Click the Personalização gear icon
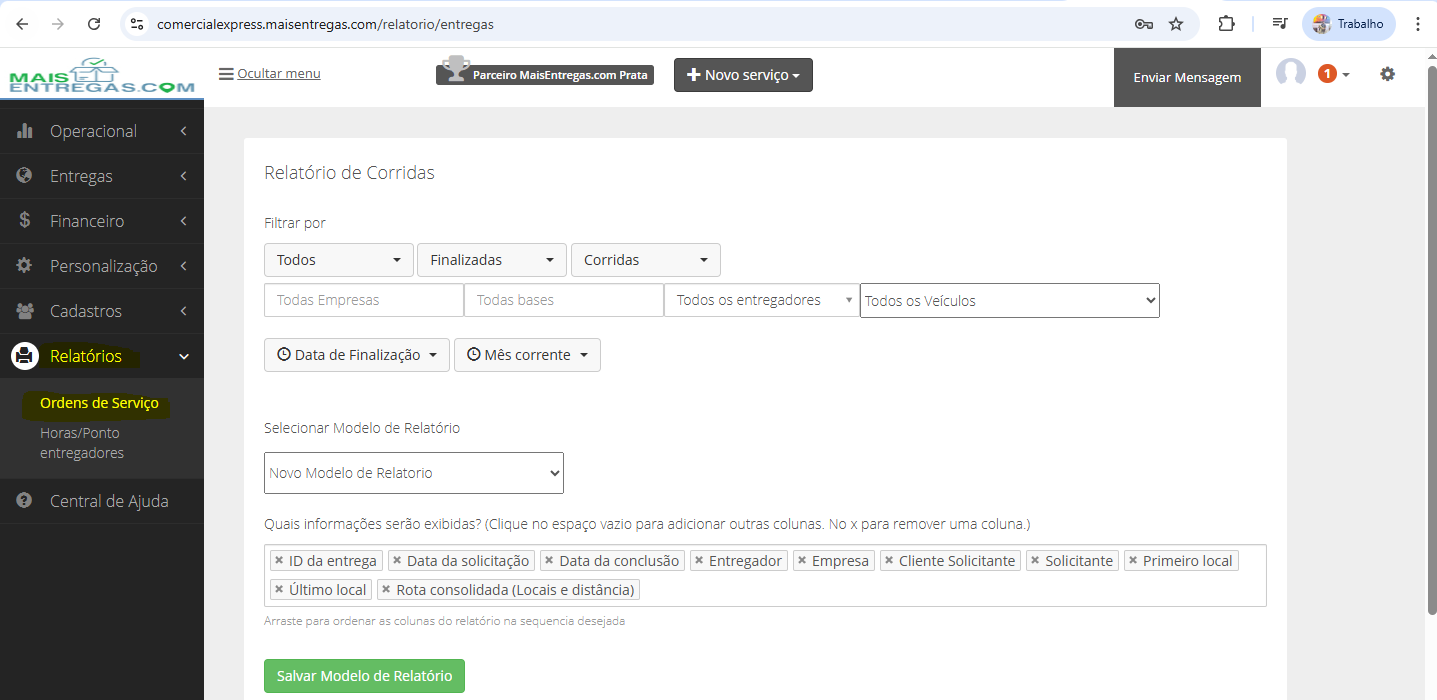 click(x=25, y=266)
